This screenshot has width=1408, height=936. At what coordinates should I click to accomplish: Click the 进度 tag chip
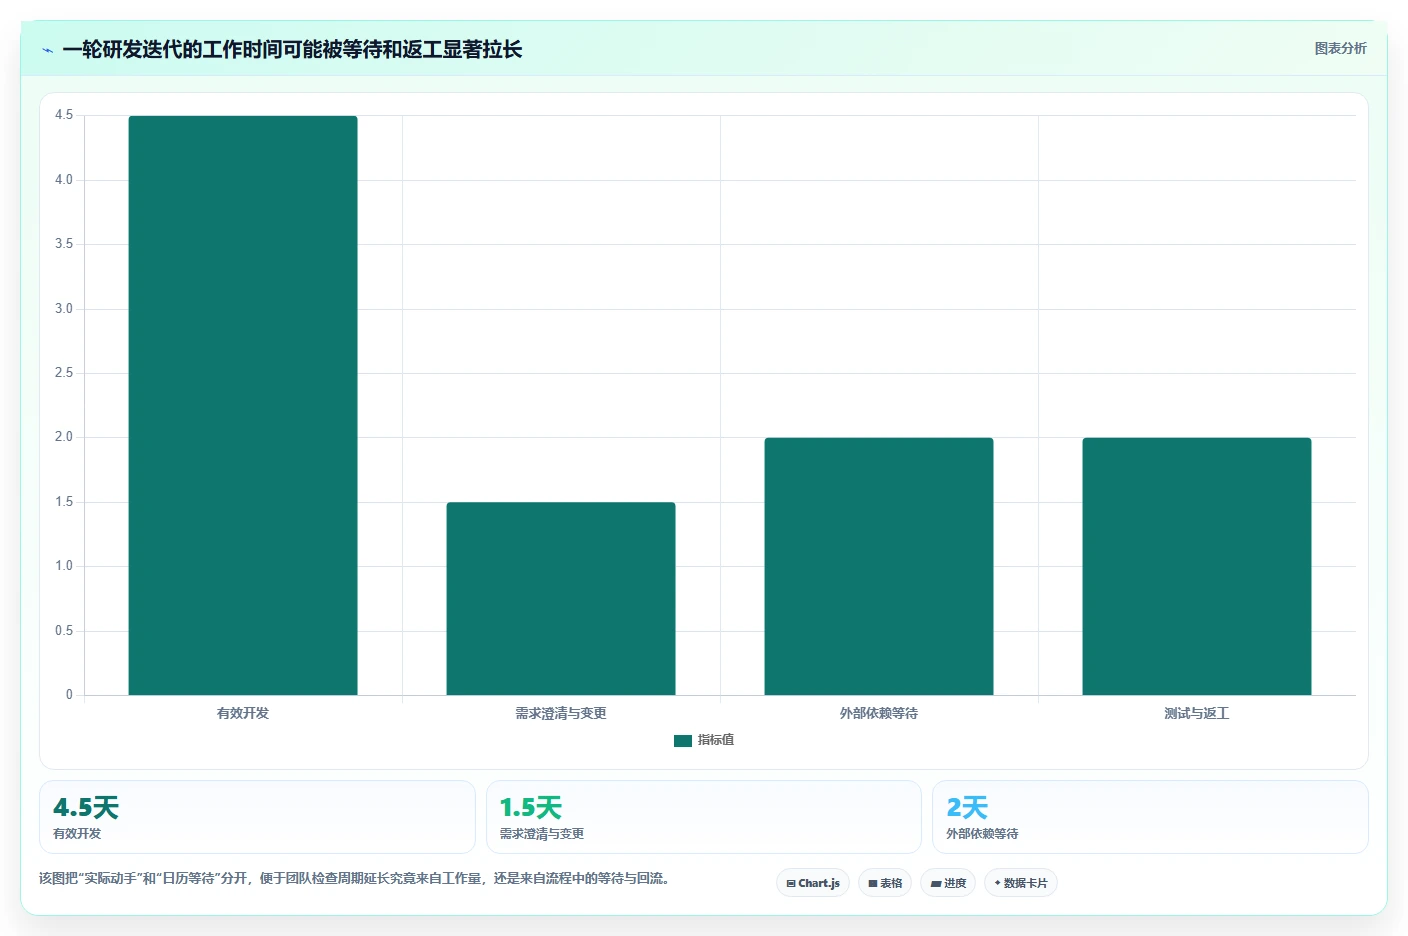pyautogui.click(x=948, y=883)
